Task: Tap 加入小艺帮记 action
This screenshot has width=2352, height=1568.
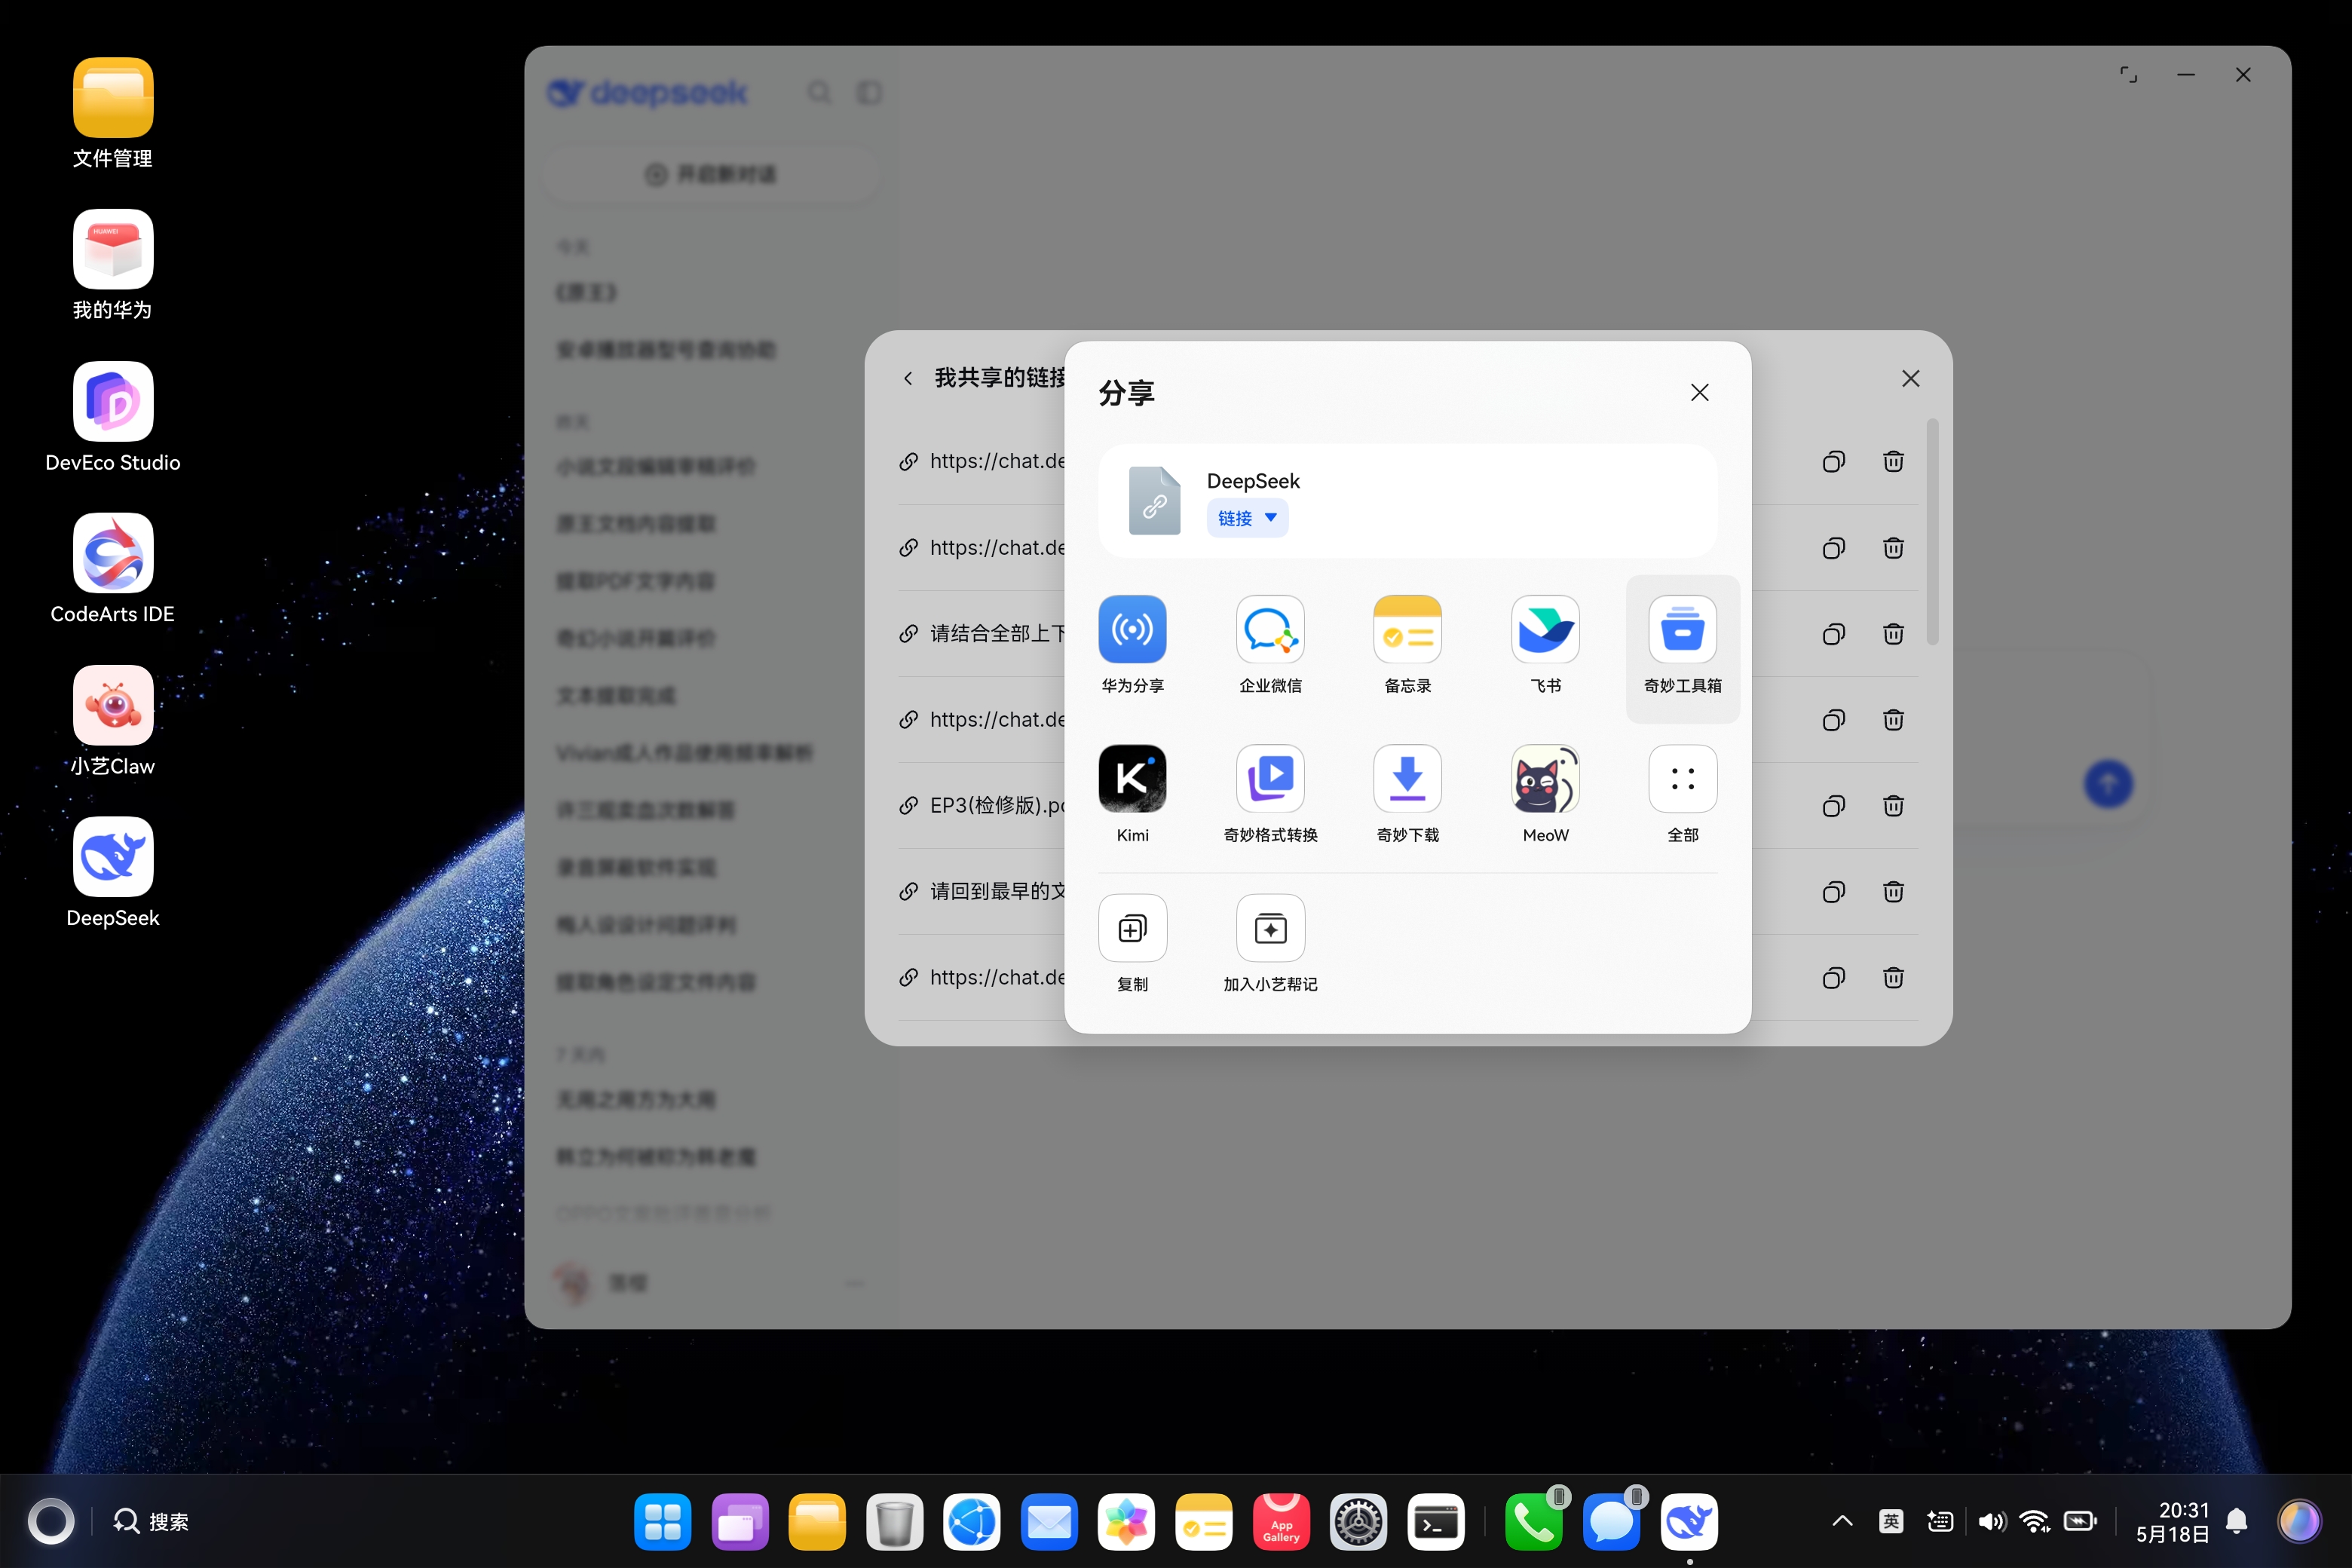Action: (1270, 928)
